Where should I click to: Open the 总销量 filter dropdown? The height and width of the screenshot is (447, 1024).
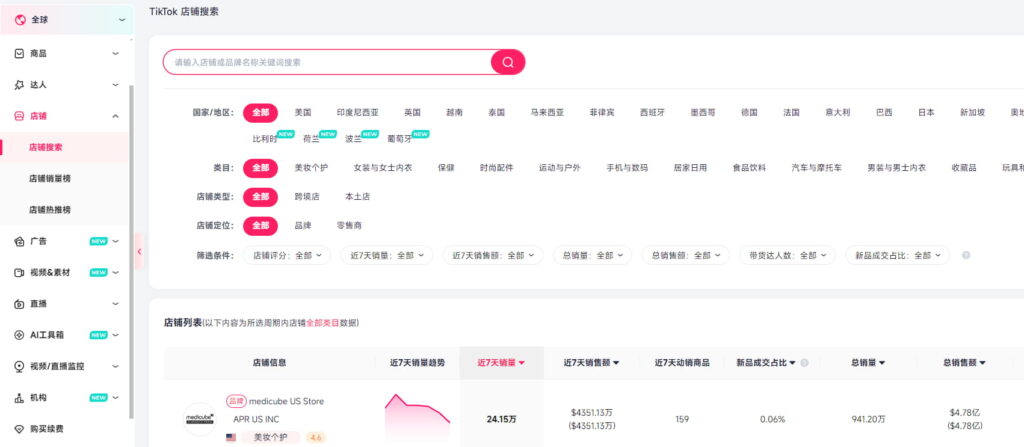coord(592,256)
